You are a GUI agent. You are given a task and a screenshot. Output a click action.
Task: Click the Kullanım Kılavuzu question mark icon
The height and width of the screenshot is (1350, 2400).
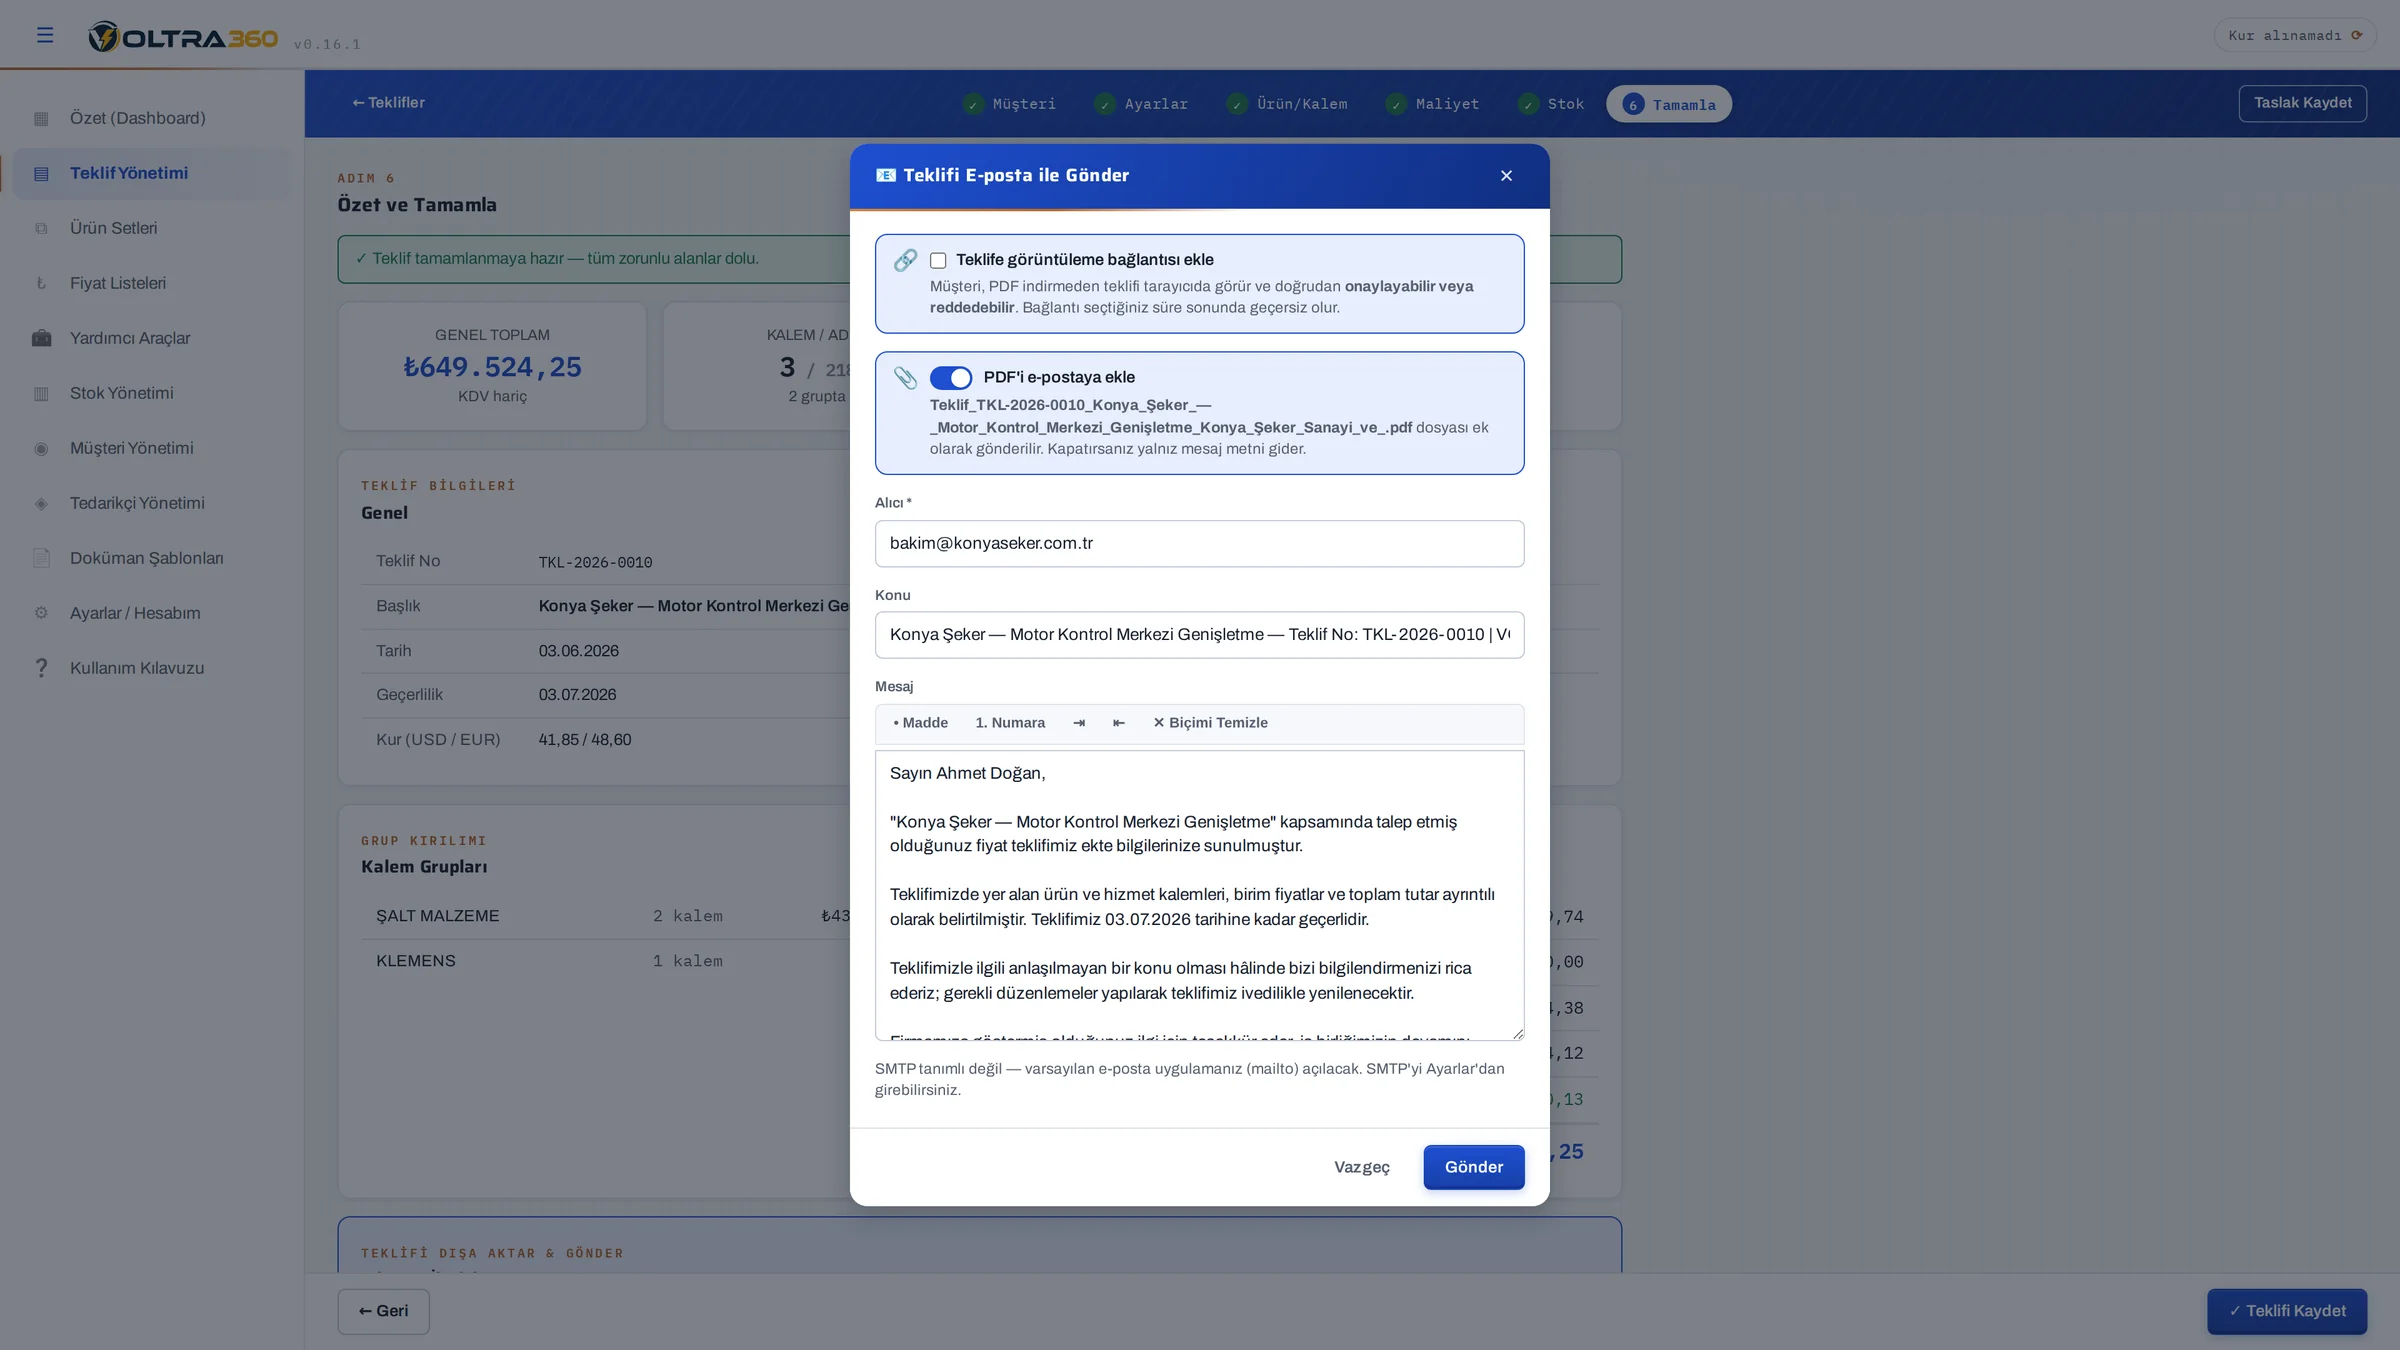pos(41,668)
